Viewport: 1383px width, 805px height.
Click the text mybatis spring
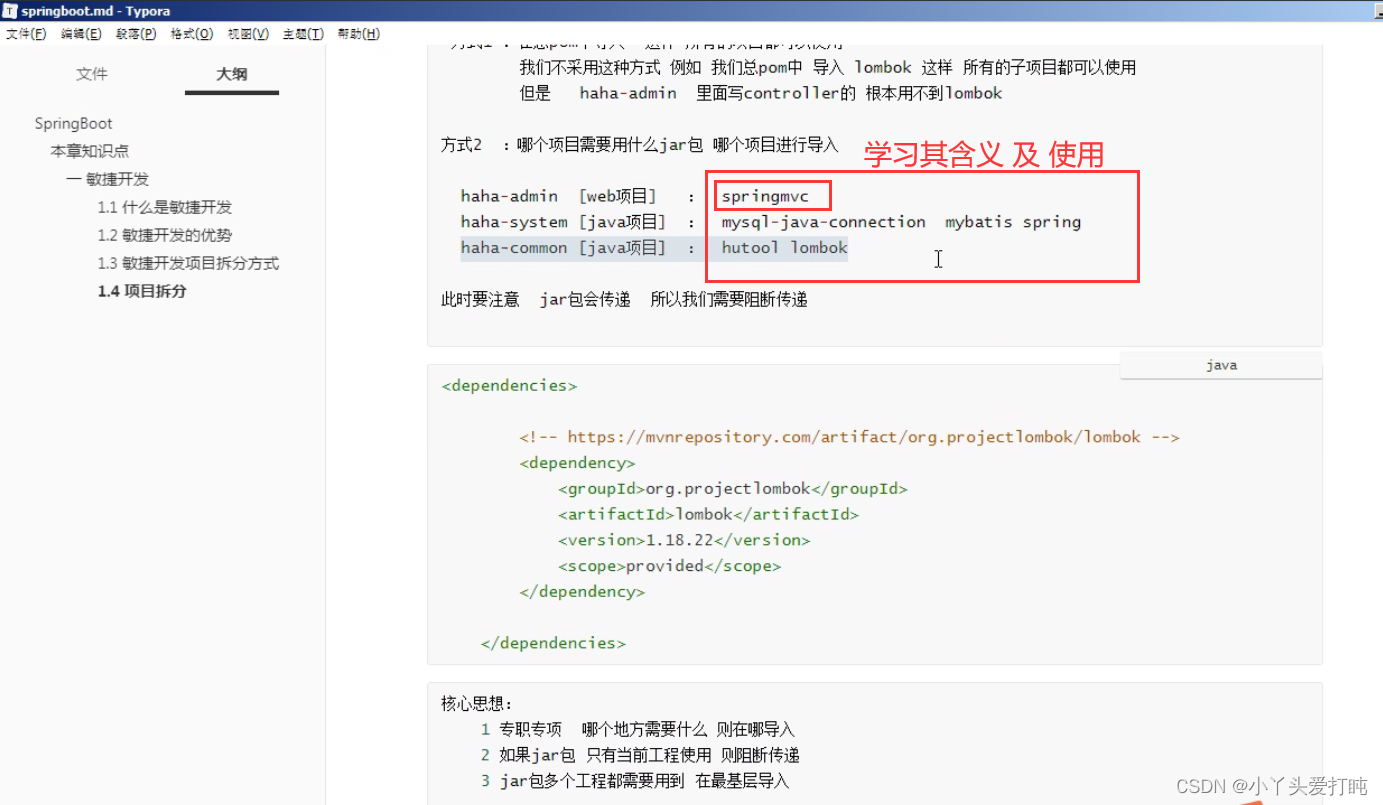1013,222
